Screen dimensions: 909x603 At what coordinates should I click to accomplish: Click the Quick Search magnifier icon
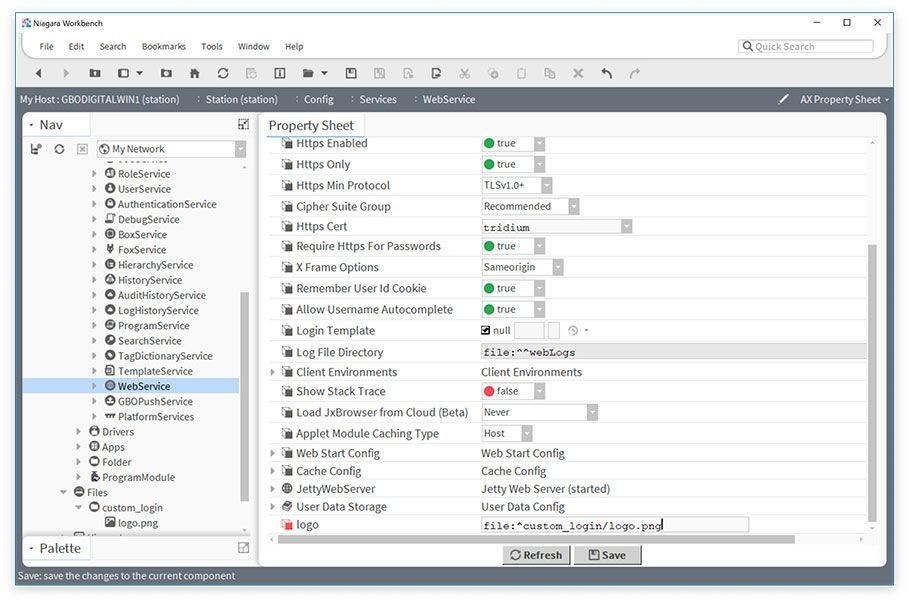pyautogui.click(x=748, y=46)
